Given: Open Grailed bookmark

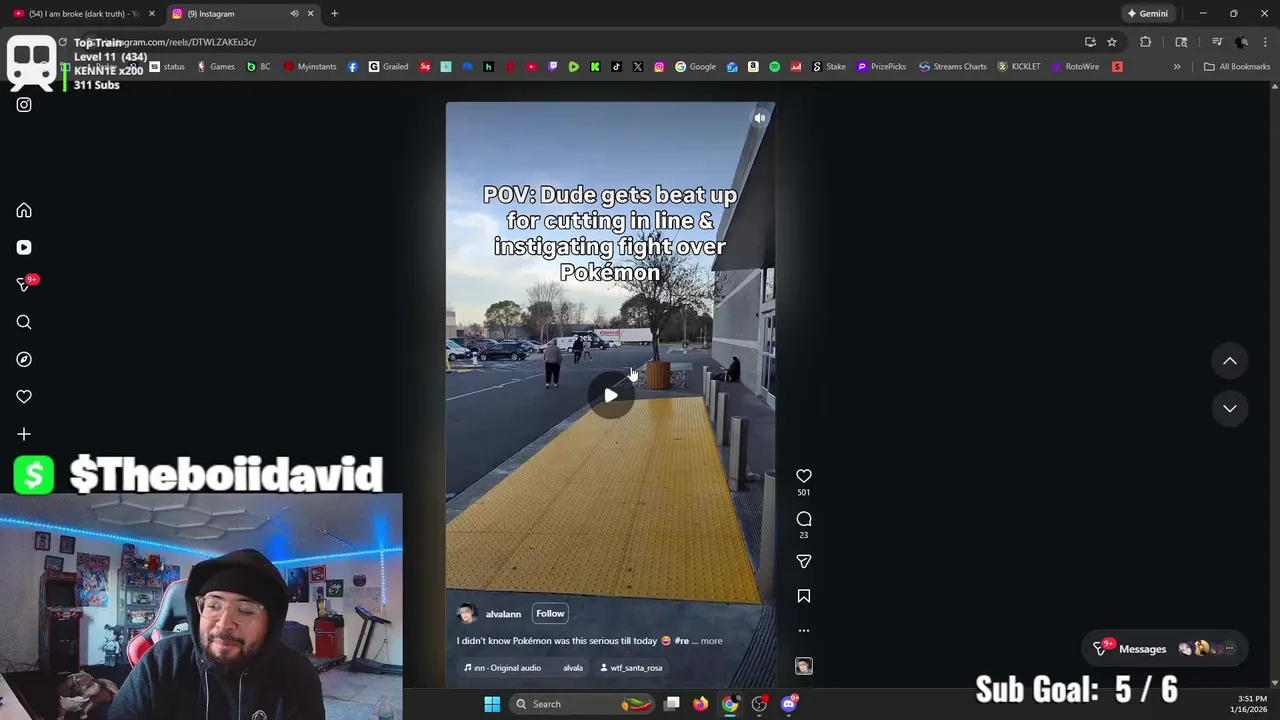Looking at the screenshot, I should (388, 67).
